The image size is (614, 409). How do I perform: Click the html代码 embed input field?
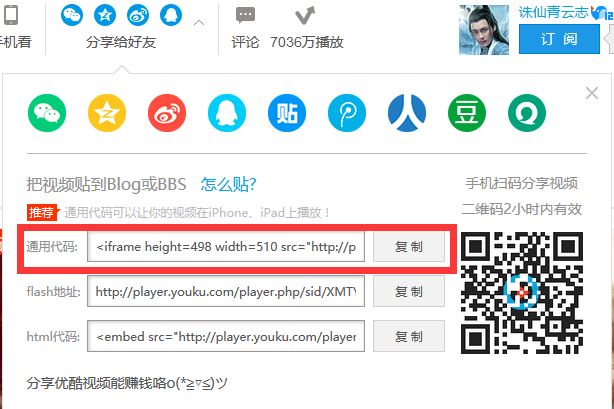point(226,336)
